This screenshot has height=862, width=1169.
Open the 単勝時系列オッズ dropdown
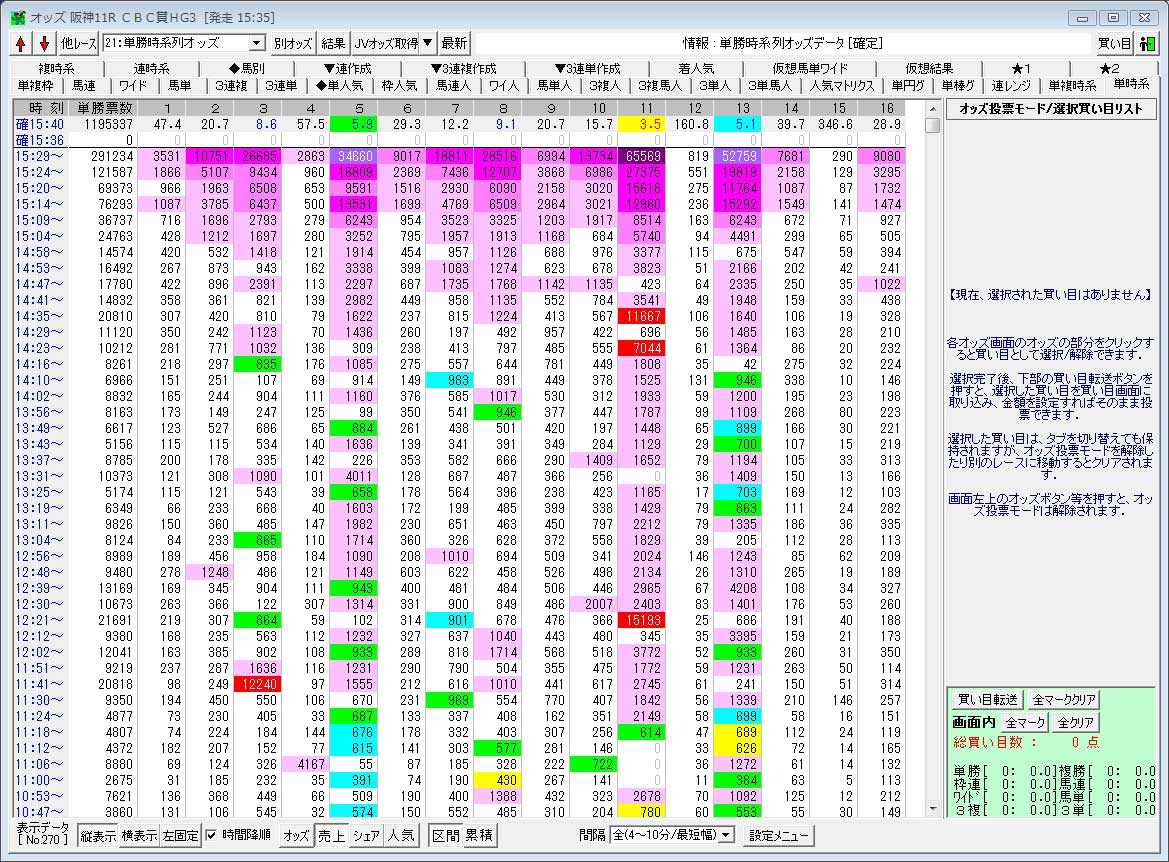click(256, 43)
